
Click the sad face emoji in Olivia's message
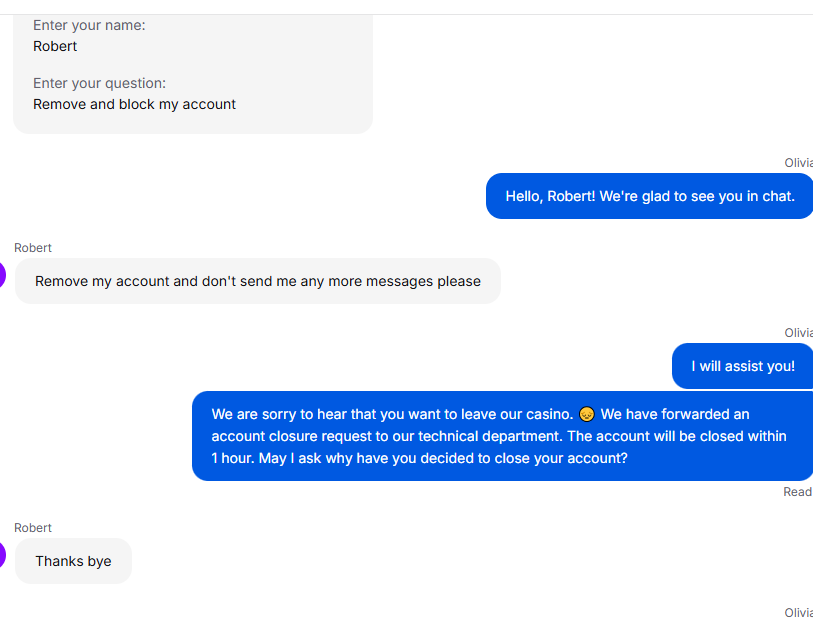[586, 414]
